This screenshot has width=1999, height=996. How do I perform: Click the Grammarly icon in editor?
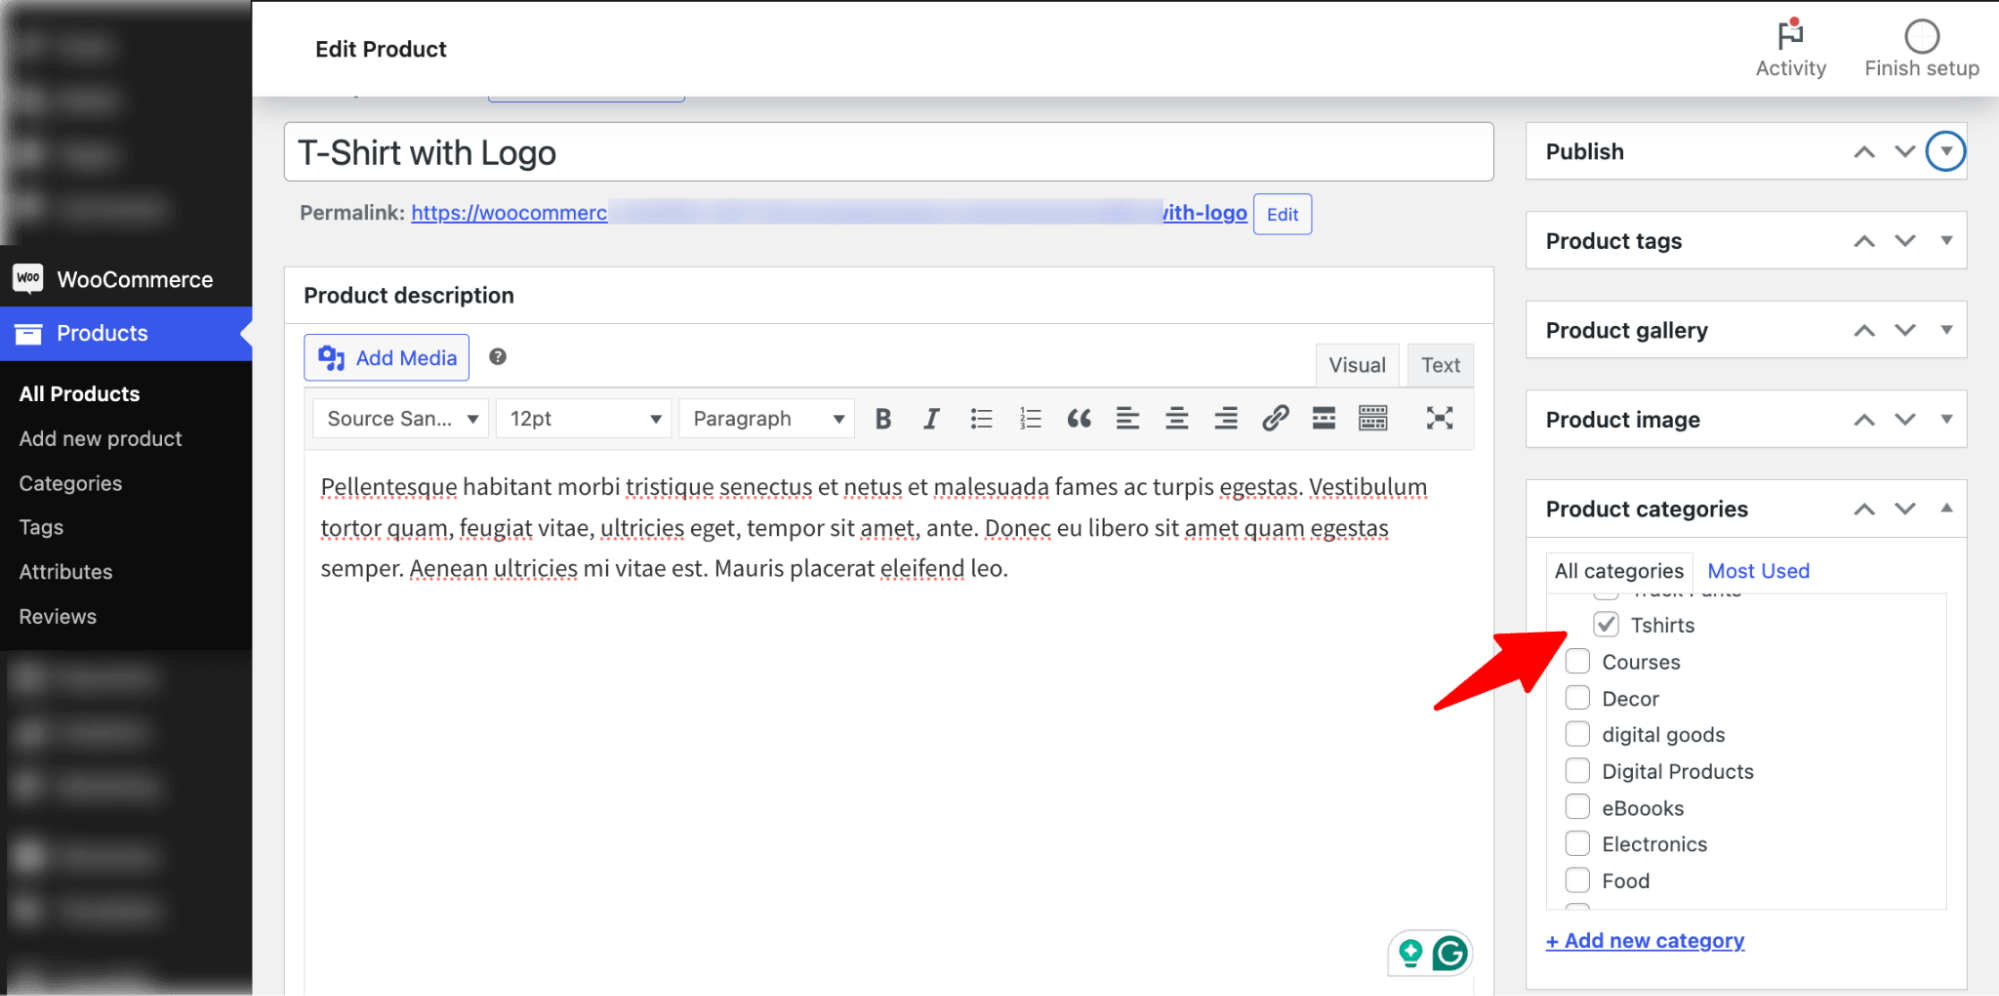click(x=1450, y=953)
